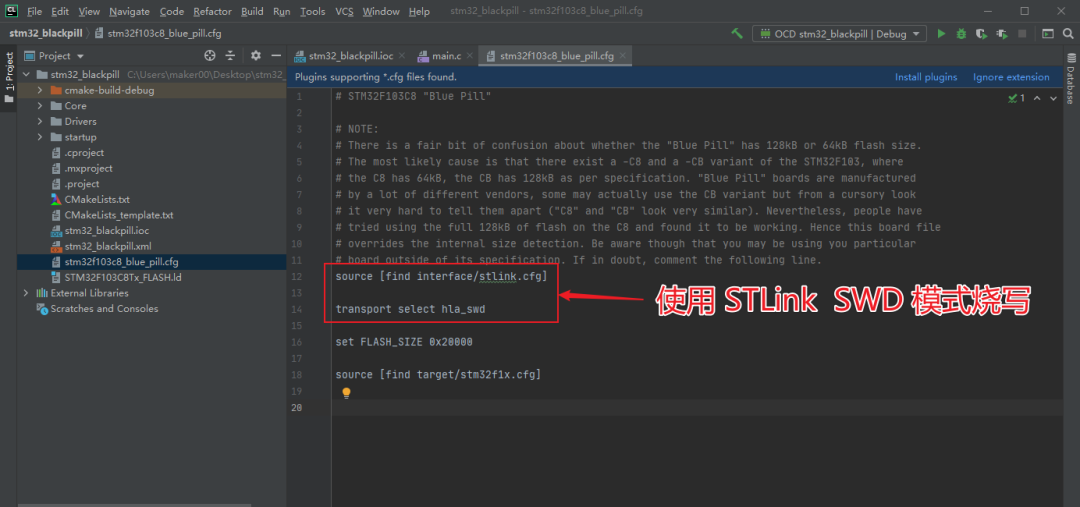Image resolution: width=1080 pixels, height=507 pixels.
Task: Hide the Project panel with the minus icon
Action: tap(276, 56)
